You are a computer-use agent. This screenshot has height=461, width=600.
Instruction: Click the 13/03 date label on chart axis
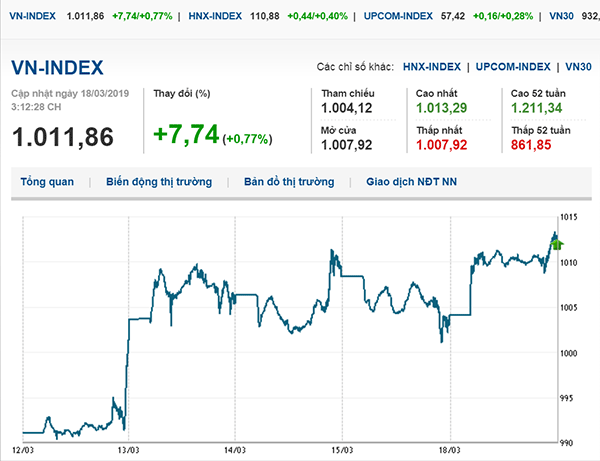[128, 450]
